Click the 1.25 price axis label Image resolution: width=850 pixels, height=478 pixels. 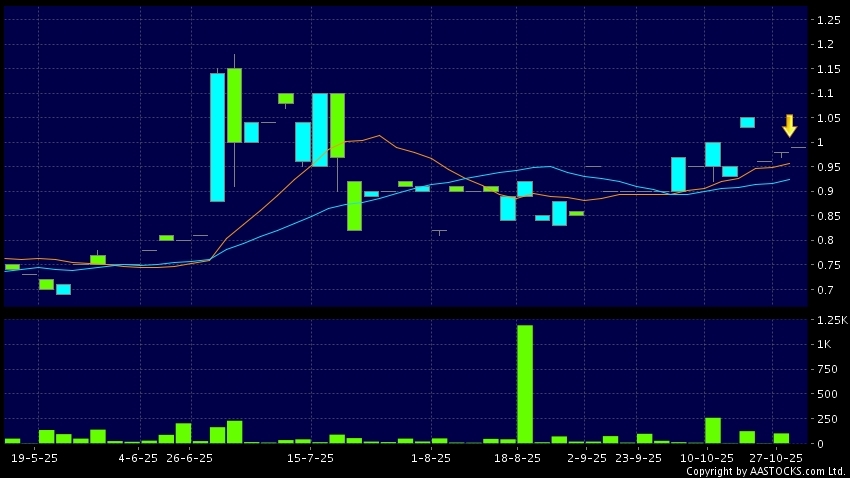[x=826, y=20]
